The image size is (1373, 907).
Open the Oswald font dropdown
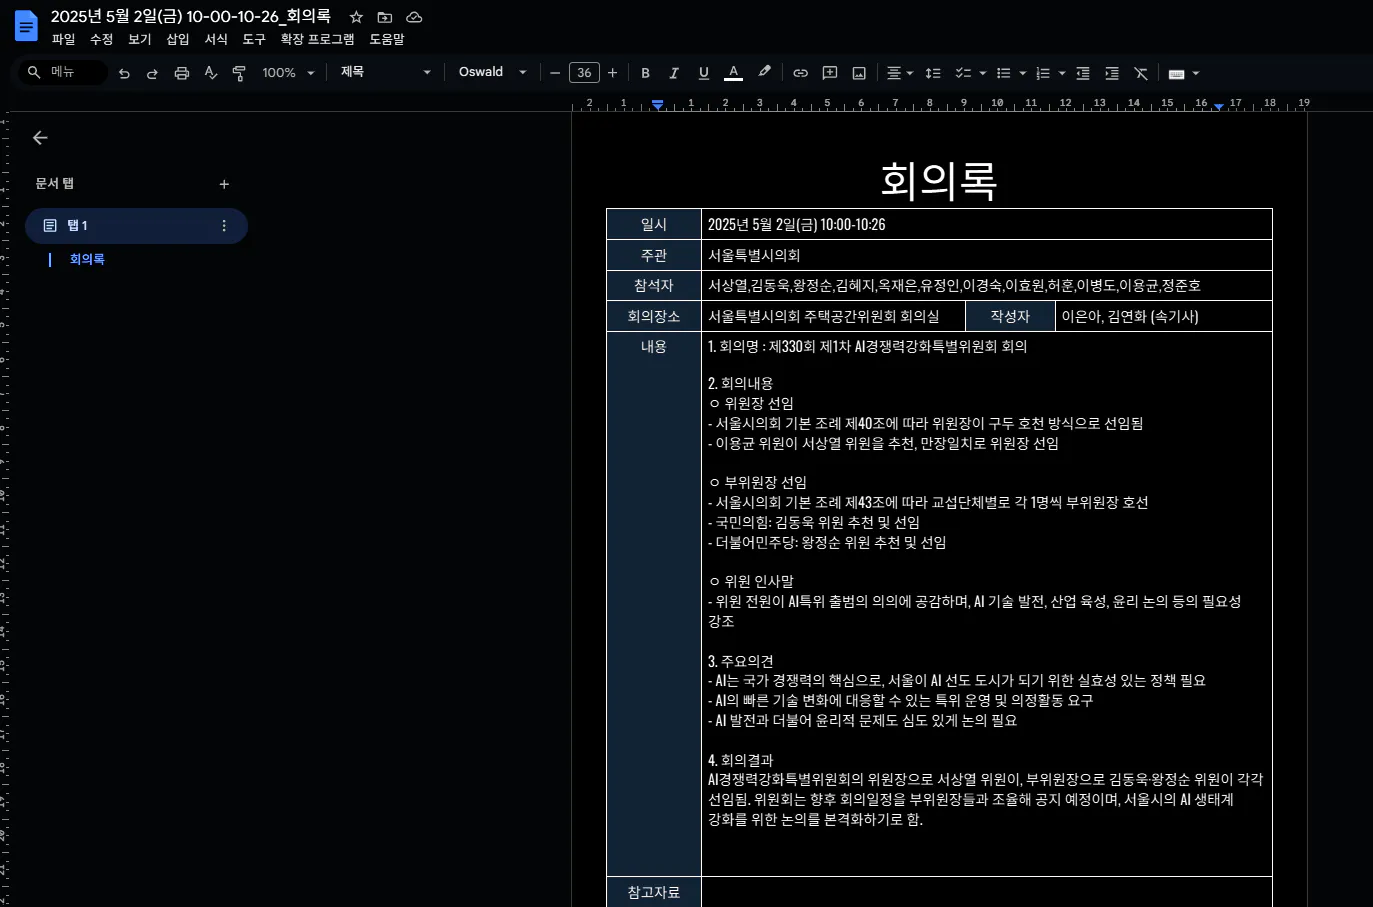[x=491, y=72]
